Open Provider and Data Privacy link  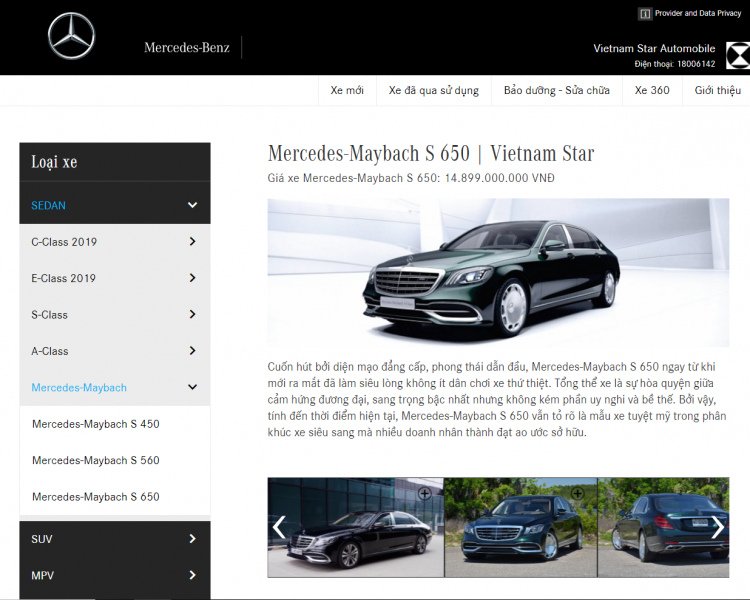click(x=698, y=13)
